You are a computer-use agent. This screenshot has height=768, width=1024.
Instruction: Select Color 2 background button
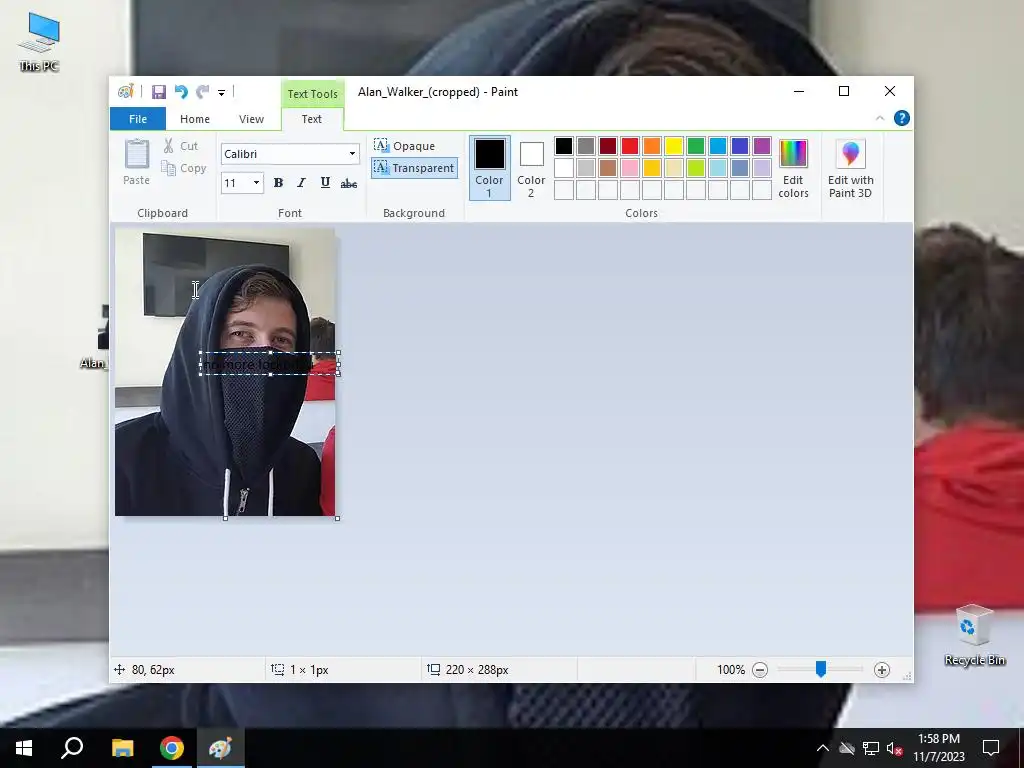coord(531,168)
